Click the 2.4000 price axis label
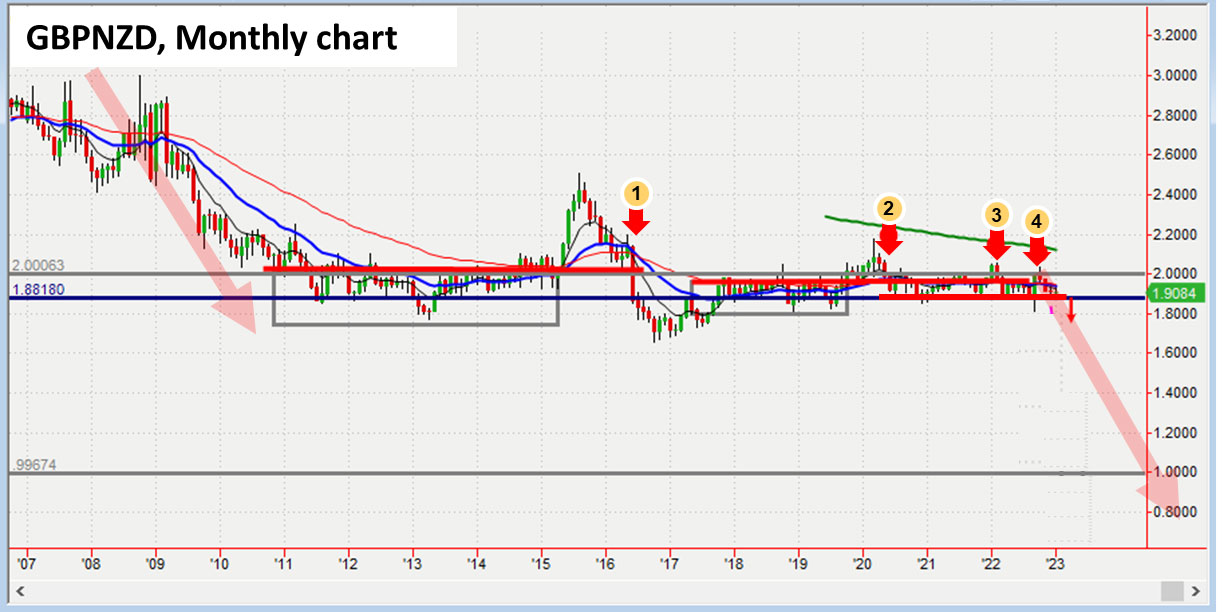The width and height of the screenshot is (1229, 612). point(1174,194)
